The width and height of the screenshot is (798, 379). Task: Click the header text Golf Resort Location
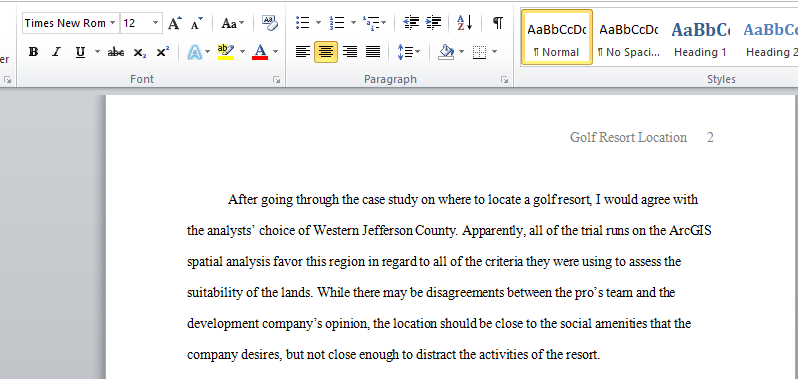(x=628, y=137)
